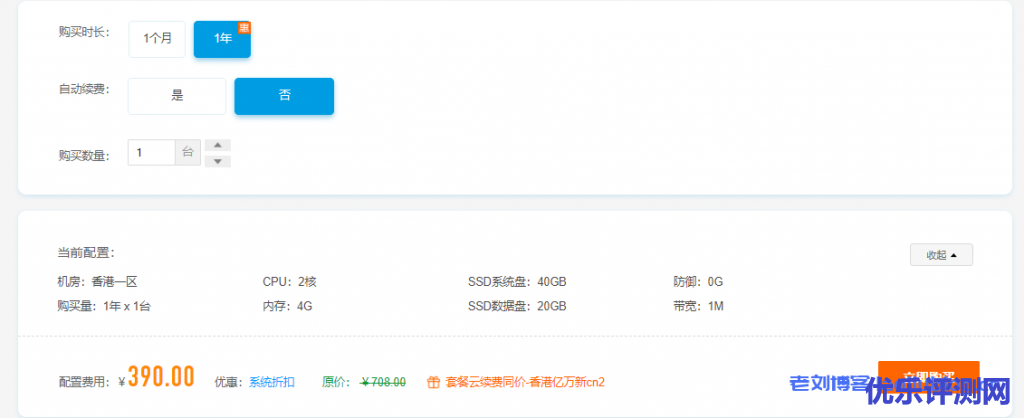Enable auto-renewal with the 是 option
Viewport: 1024px width, 418px height.
177,96
